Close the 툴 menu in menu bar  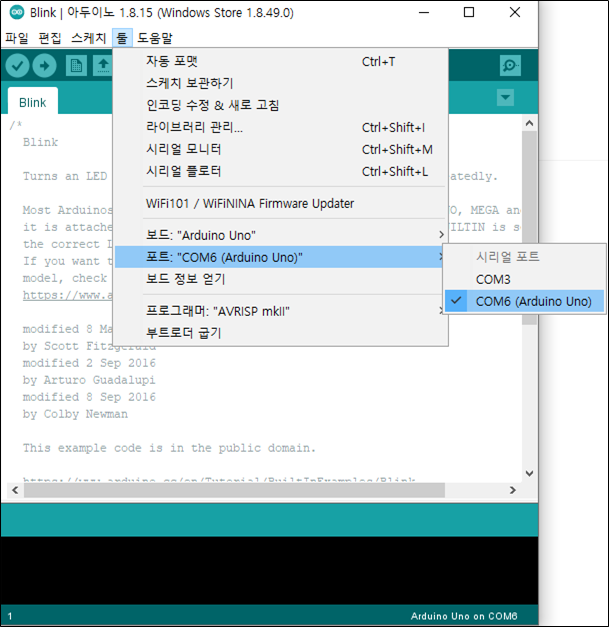click(x=122, y=38)
